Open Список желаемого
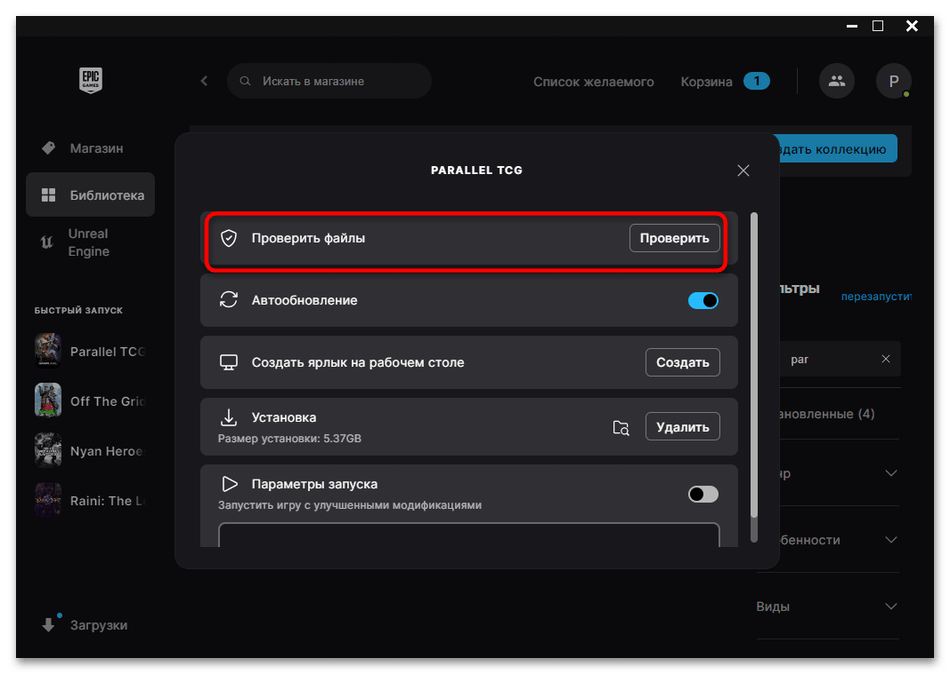This screenshot has width=950, height=674. (593, 81)
